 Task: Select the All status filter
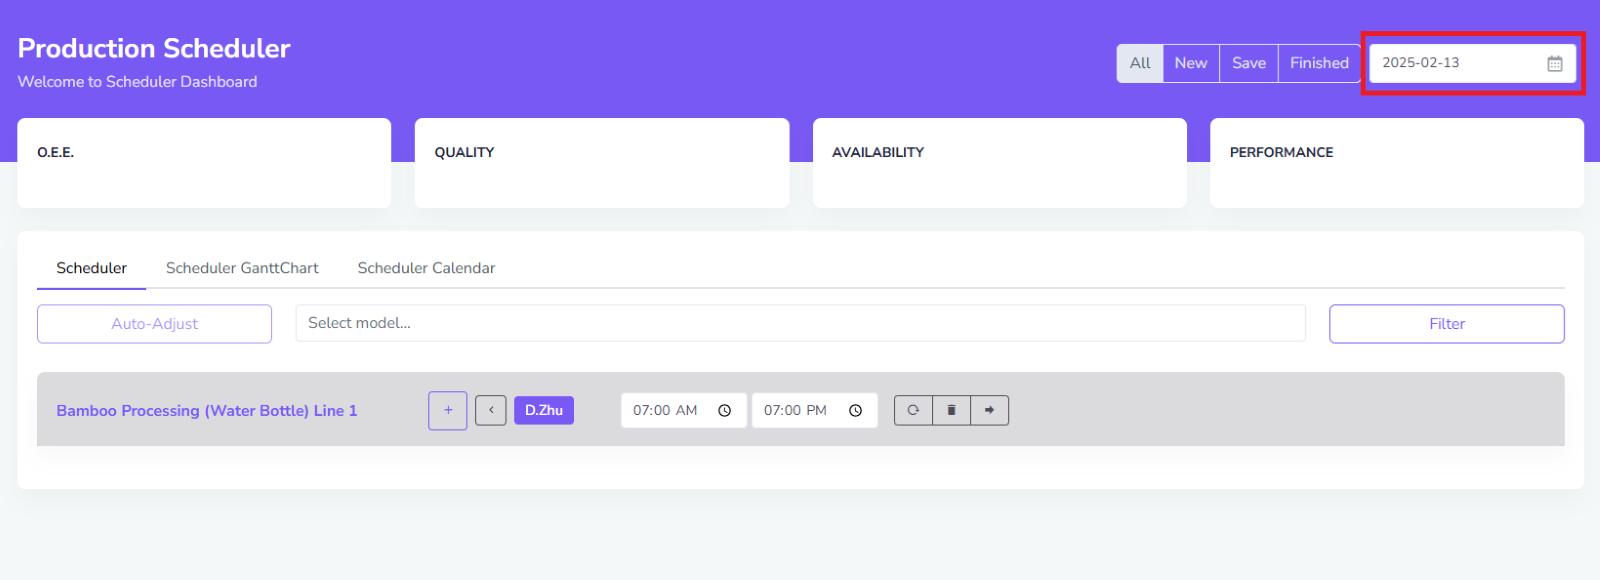coord(1140,63)
